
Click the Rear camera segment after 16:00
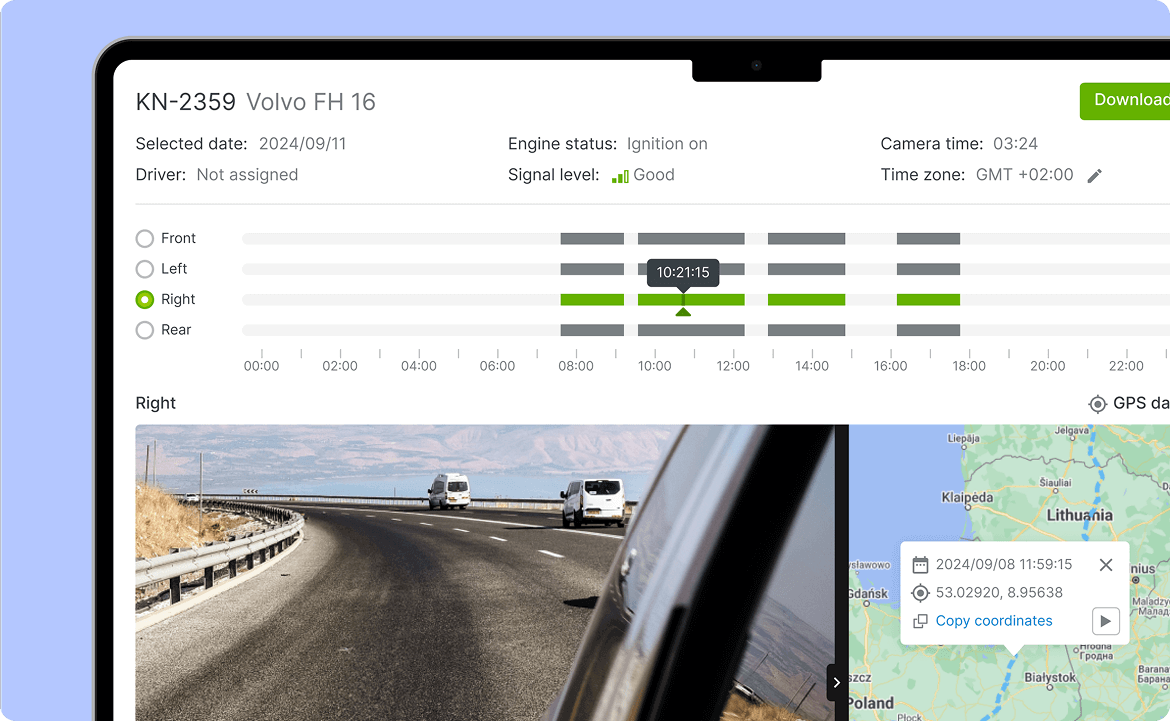[928, 330]
